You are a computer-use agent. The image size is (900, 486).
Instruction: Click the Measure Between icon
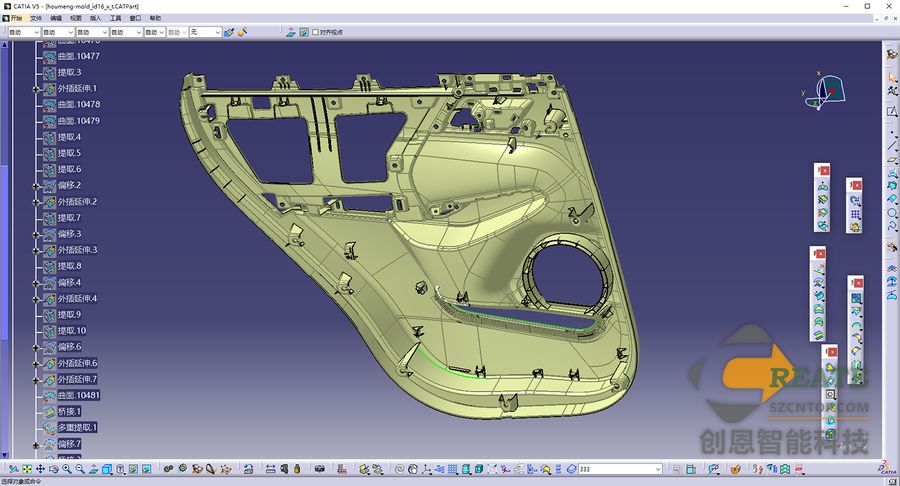(x=270, y=469)
